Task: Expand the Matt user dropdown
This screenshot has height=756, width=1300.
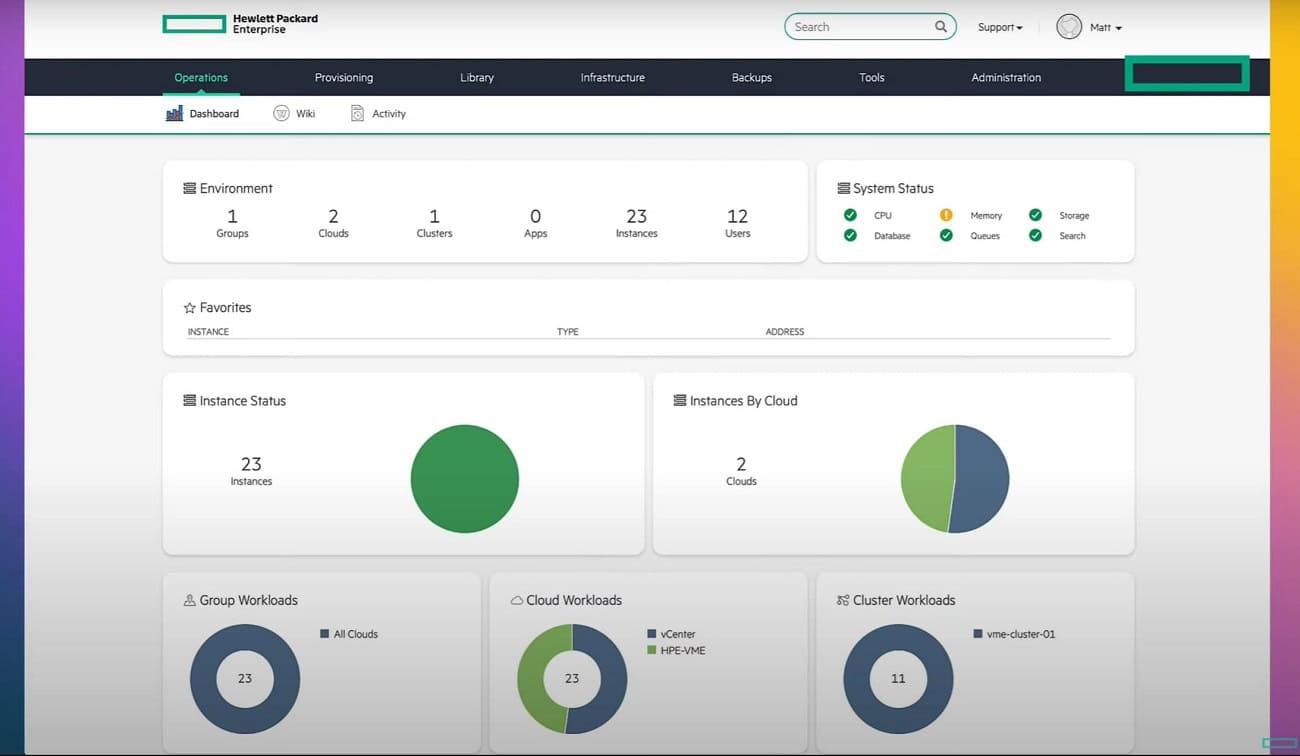Action: [1106, 28]
